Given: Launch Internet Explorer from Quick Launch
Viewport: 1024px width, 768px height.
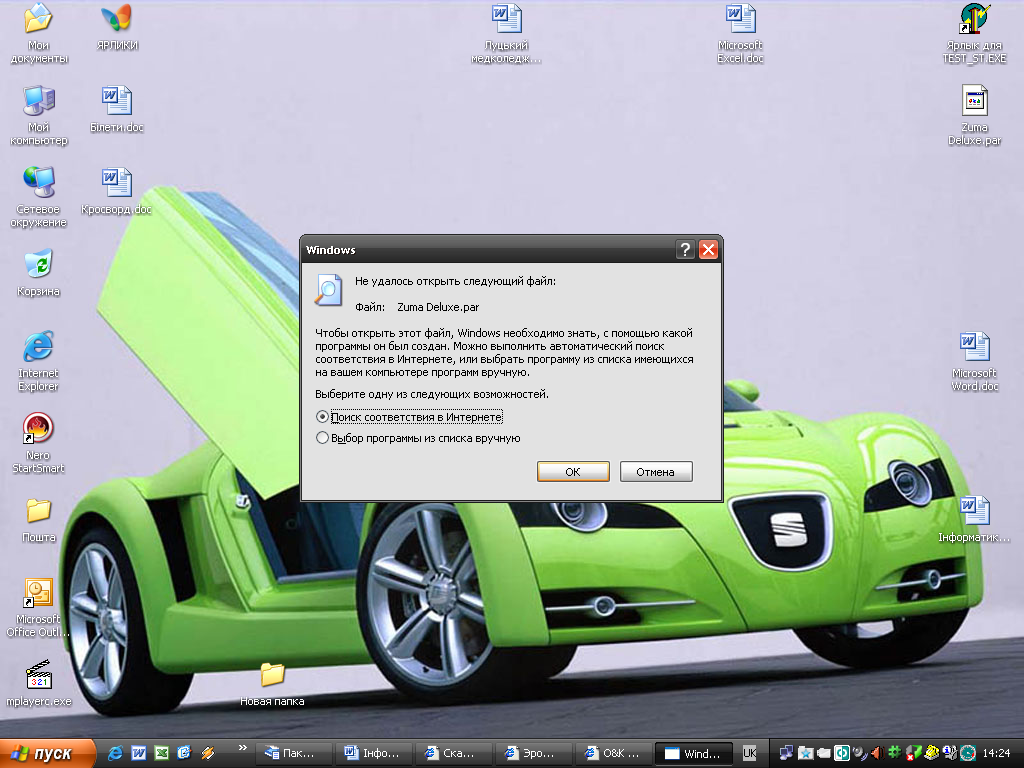Looking at the screenshot, I should tap(116, 753).
